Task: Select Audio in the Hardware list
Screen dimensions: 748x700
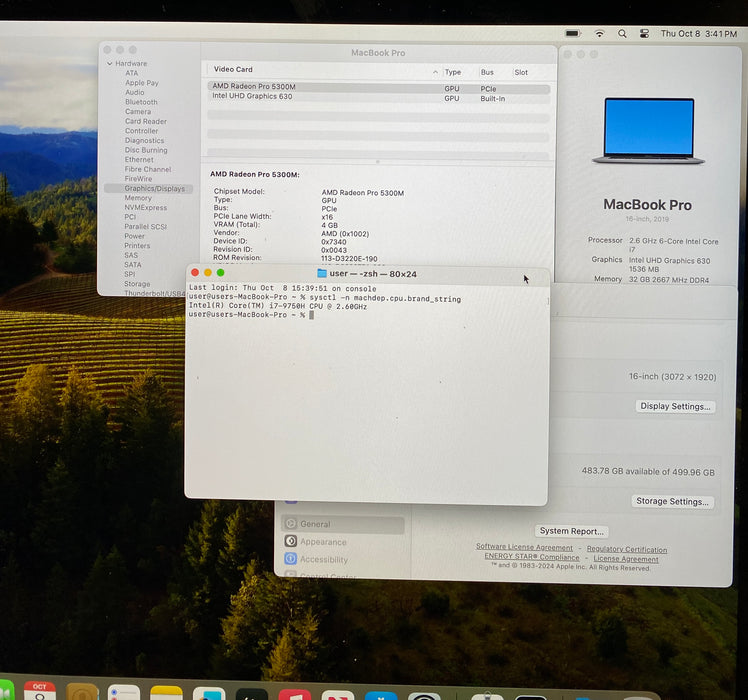Action: click(x=135, y=92)
